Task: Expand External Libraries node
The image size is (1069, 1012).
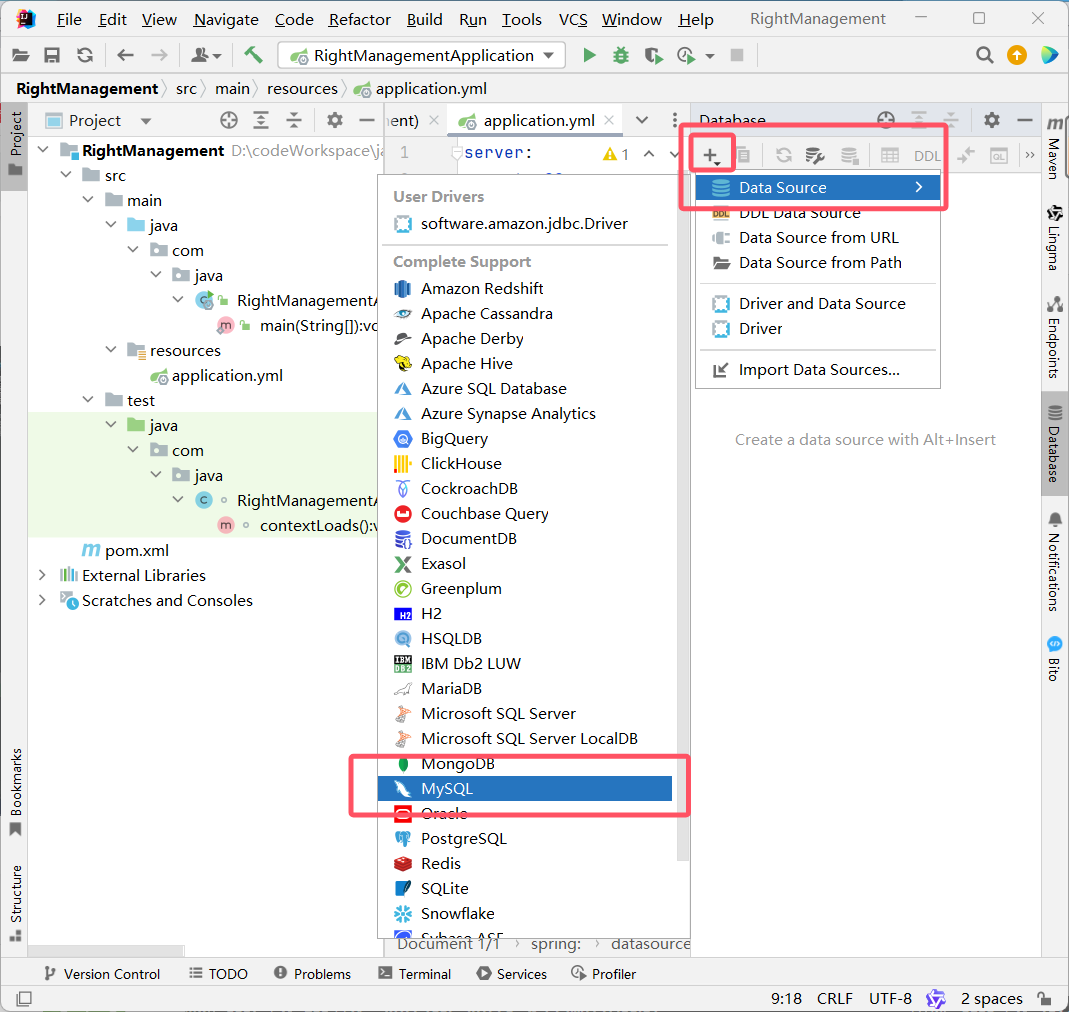Action: click(x=42, y=575)
